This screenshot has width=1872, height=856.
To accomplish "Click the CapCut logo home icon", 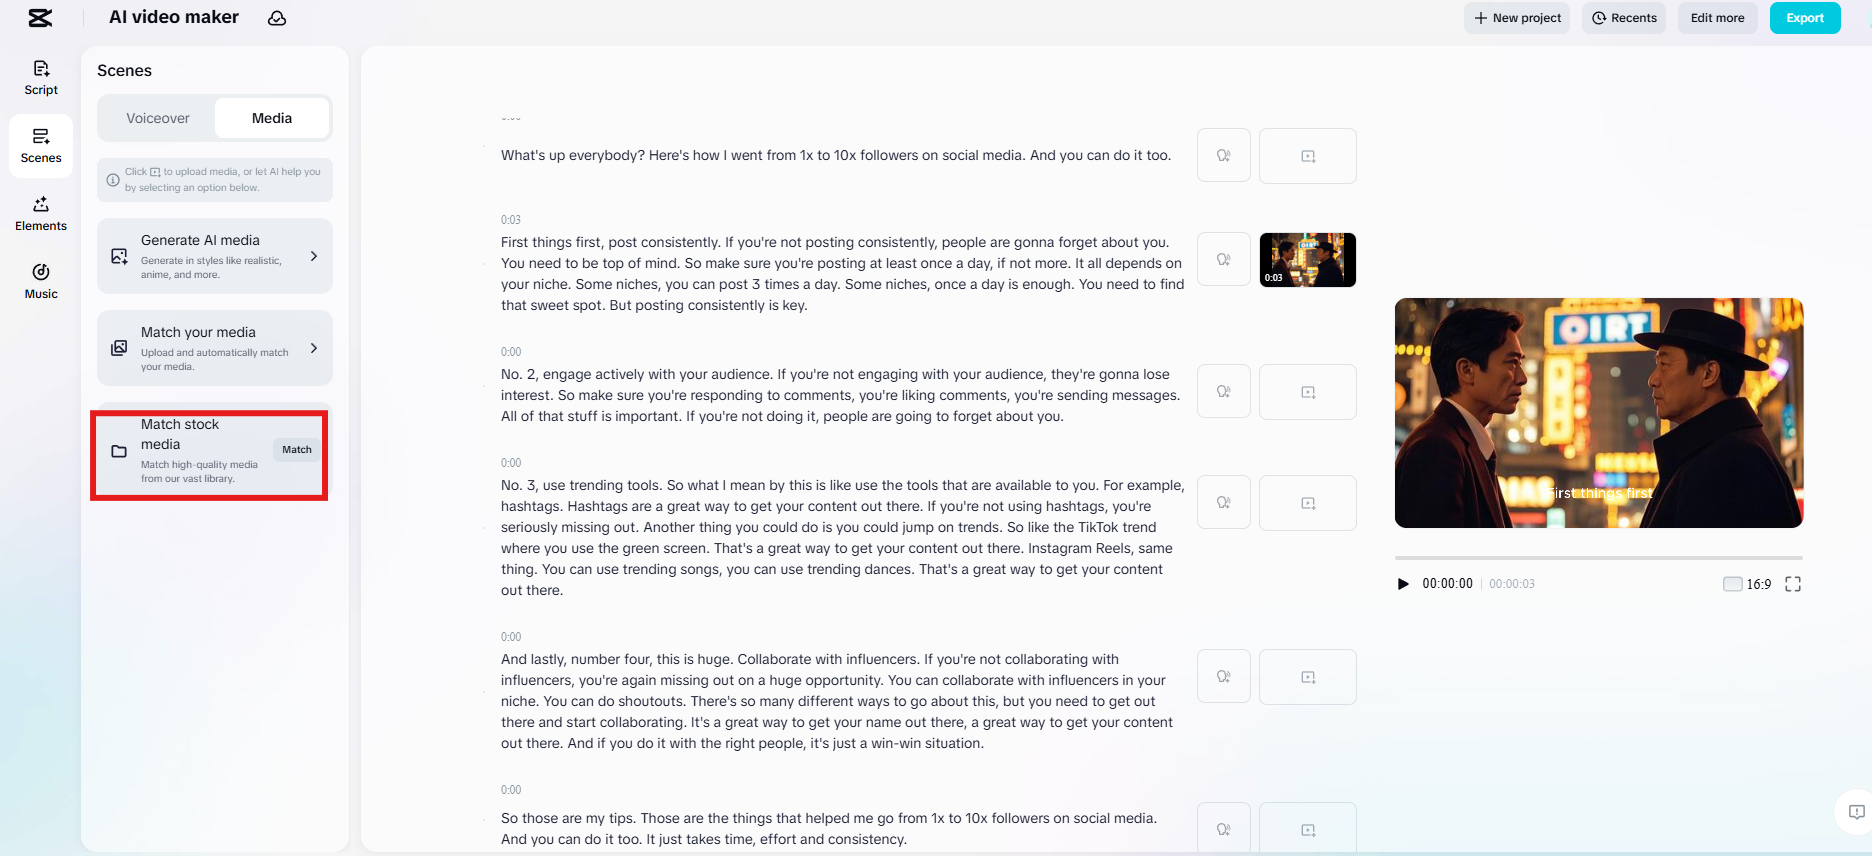I will [x=40, y=18].
